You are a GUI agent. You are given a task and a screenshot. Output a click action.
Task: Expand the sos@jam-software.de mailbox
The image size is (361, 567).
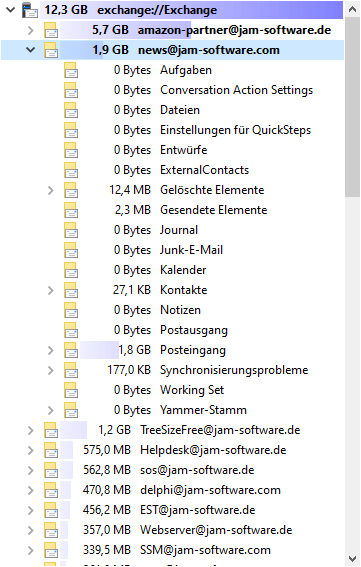(31, 470)
